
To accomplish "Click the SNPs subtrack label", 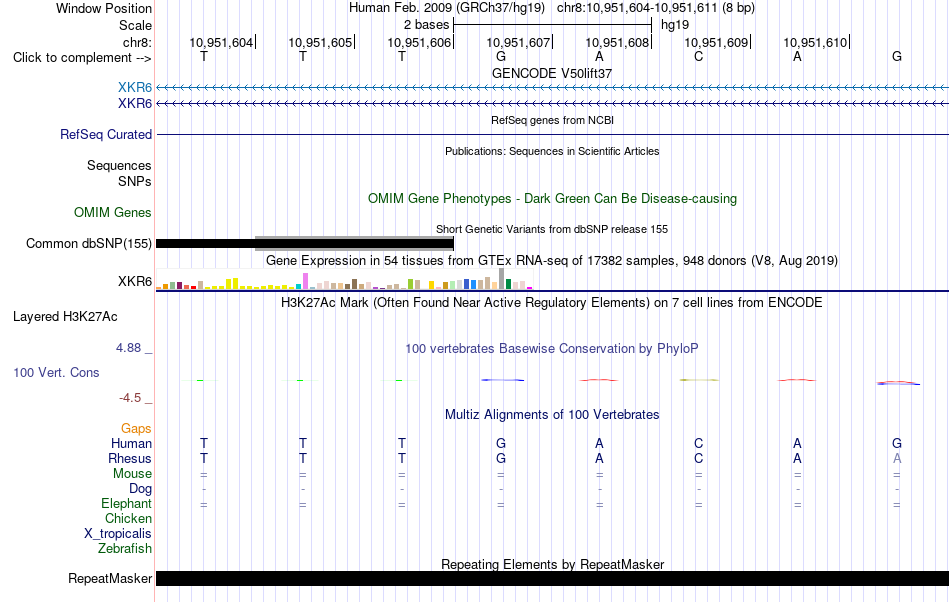I will pyautogui.click(x=135, y=181).
